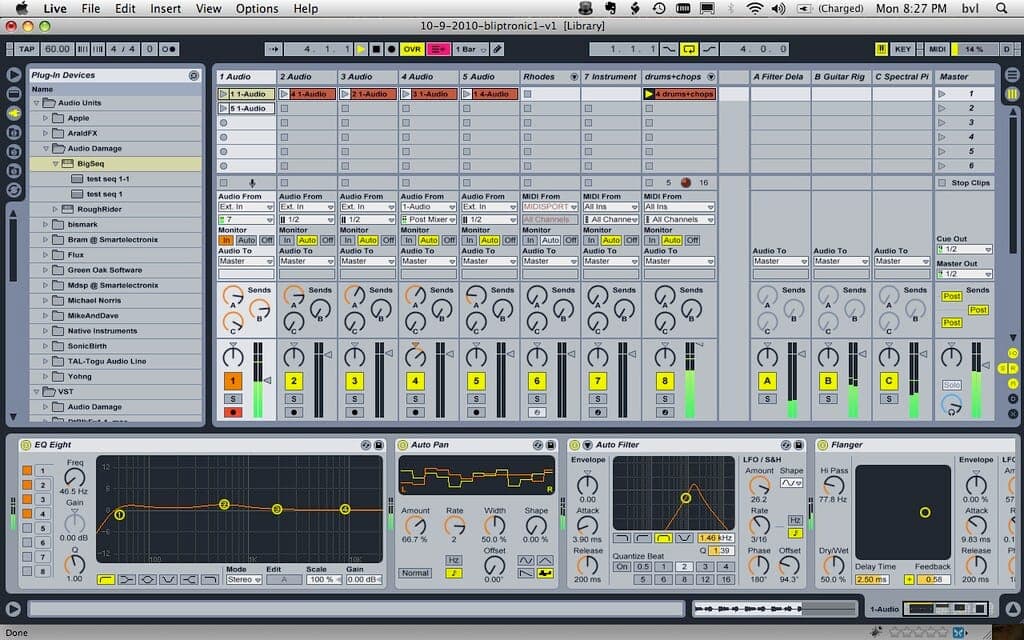
Task: Select bandpass filter type in Auto Filter
Action: click(664, 538)
